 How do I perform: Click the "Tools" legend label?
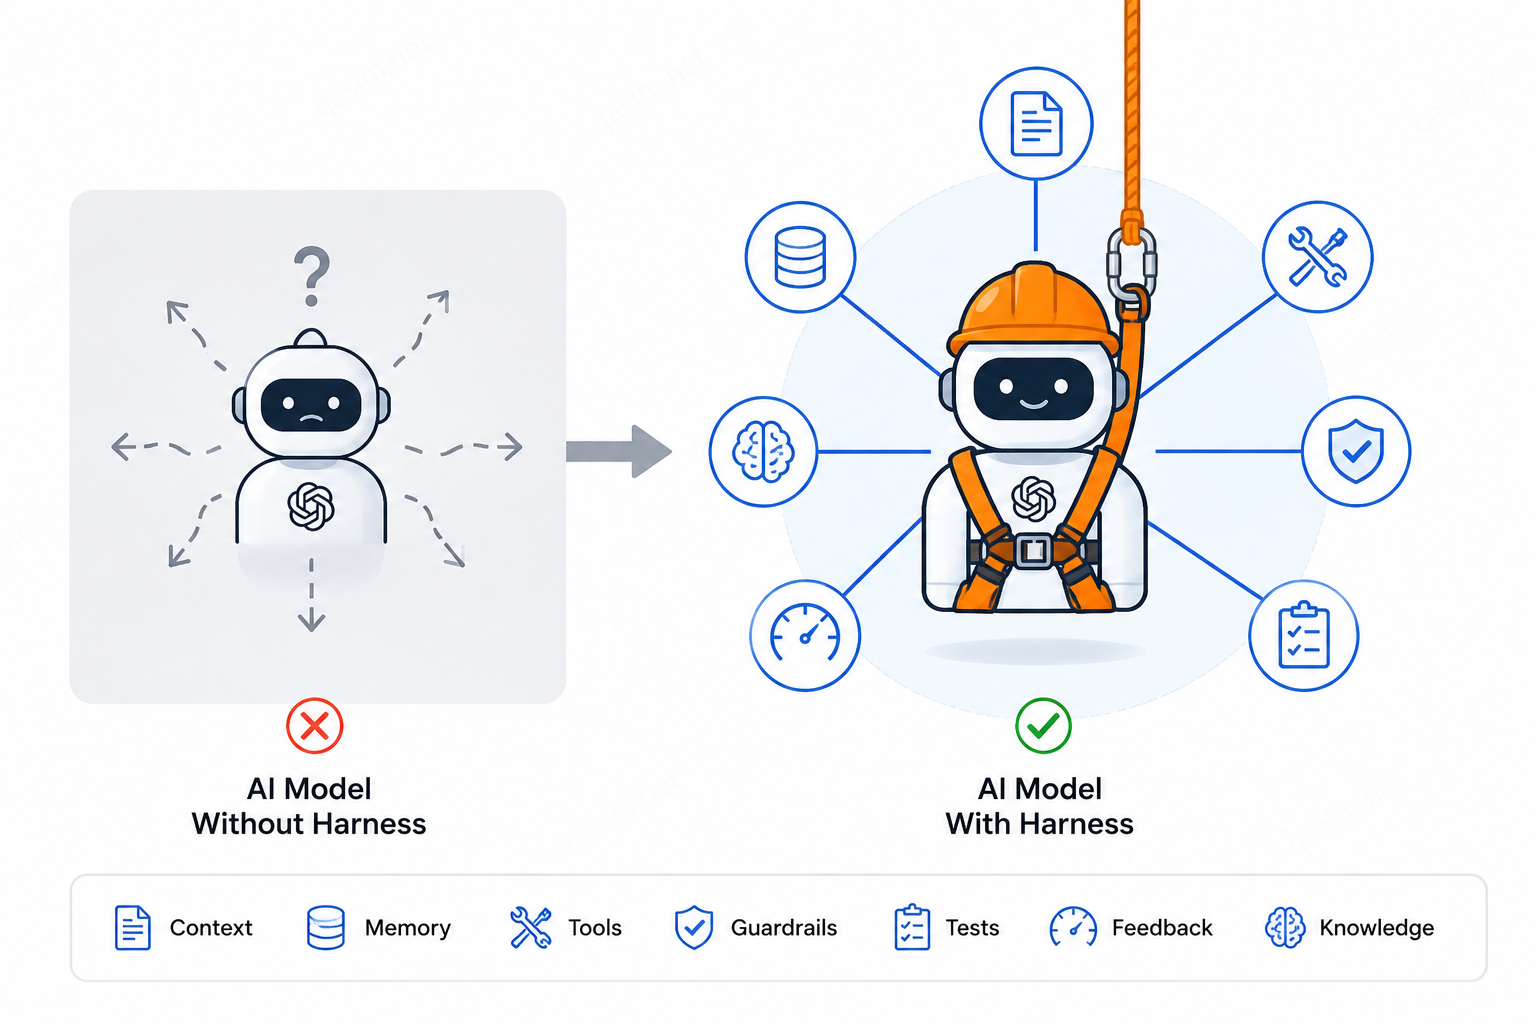595,928
